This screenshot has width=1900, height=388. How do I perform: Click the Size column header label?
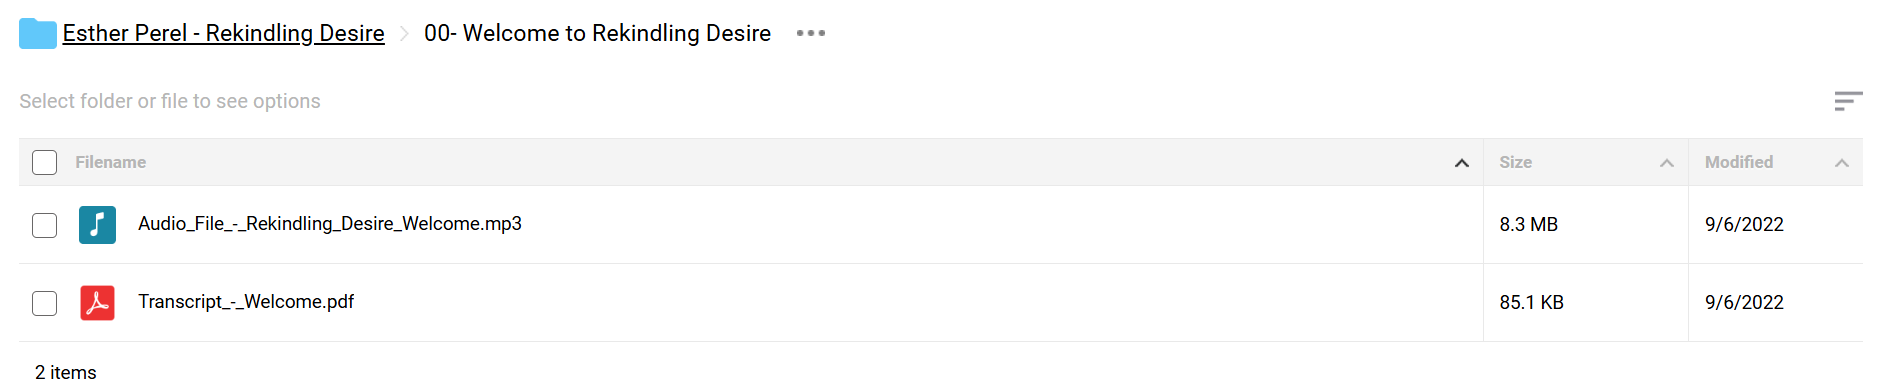[x=1515, y=162]
